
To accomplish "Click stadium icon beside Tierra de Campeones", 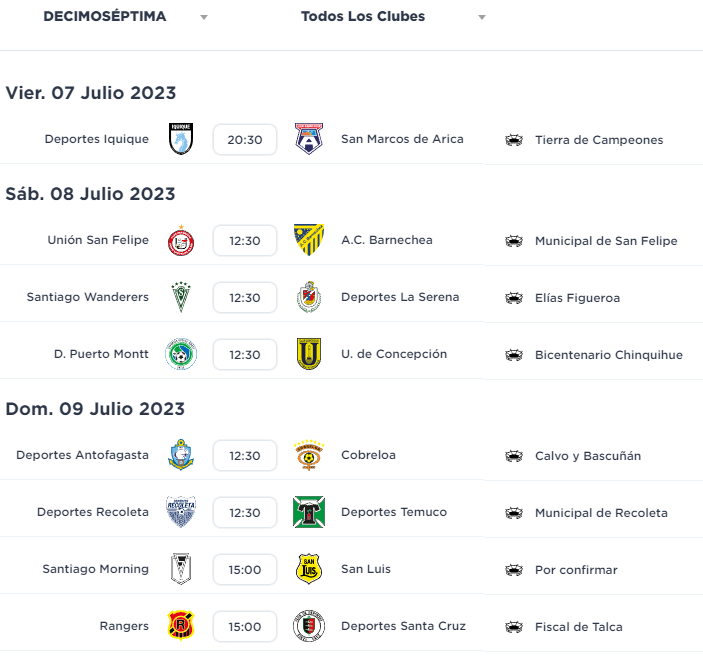I will [x=514, y=140].
